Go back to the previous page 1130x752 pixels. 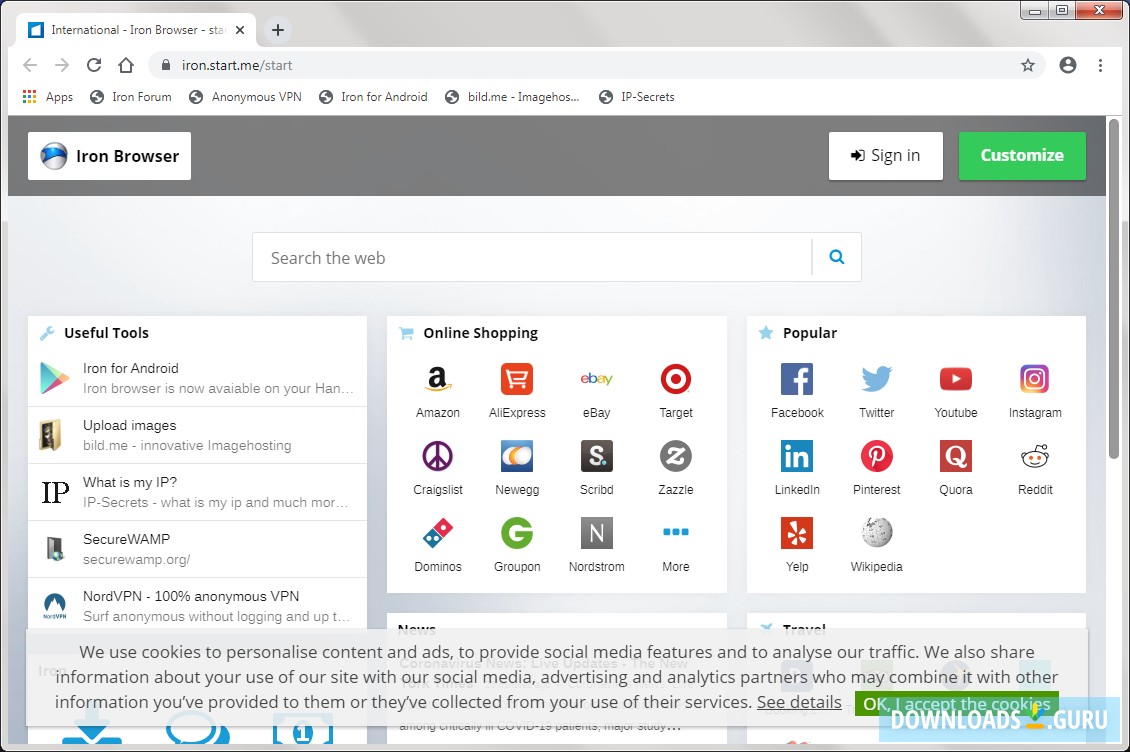30,66
